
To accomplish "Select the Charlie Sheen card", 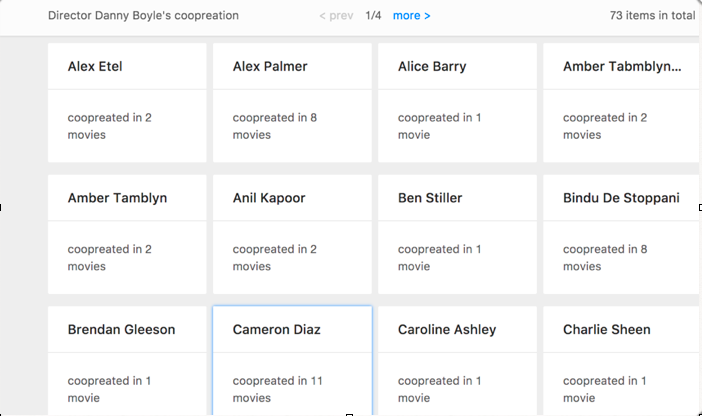I will pos(621,361).
